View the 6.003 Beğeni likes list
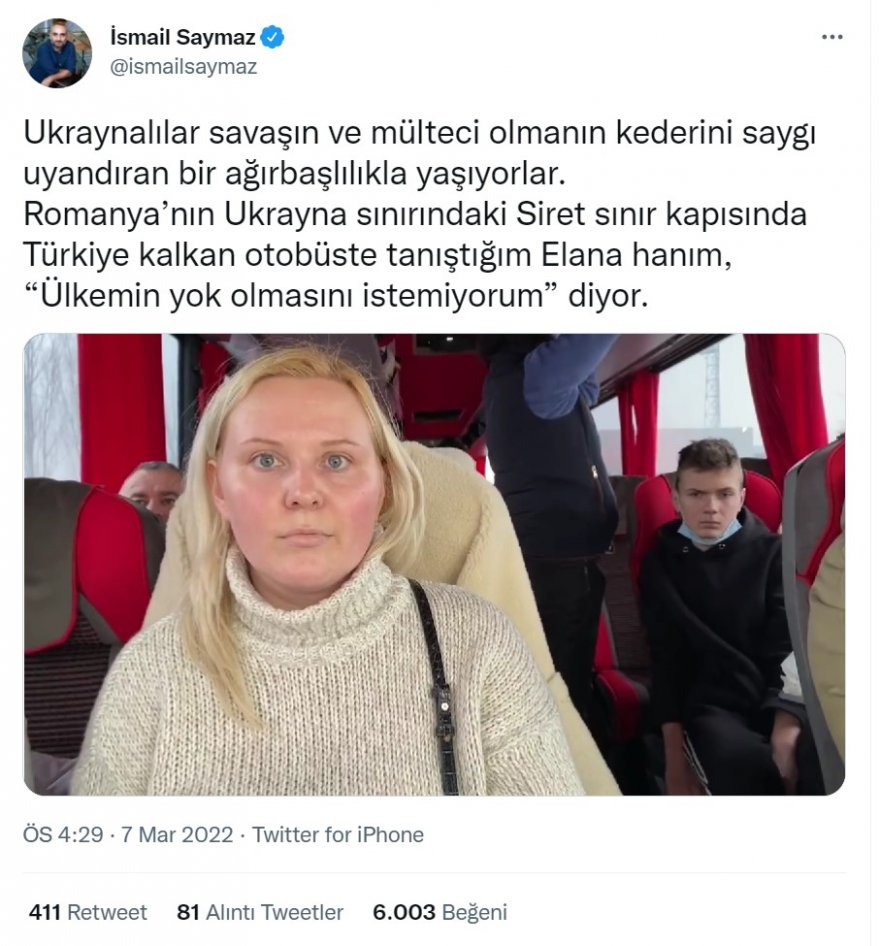880x946 pixels. click(x=440, y=912)
